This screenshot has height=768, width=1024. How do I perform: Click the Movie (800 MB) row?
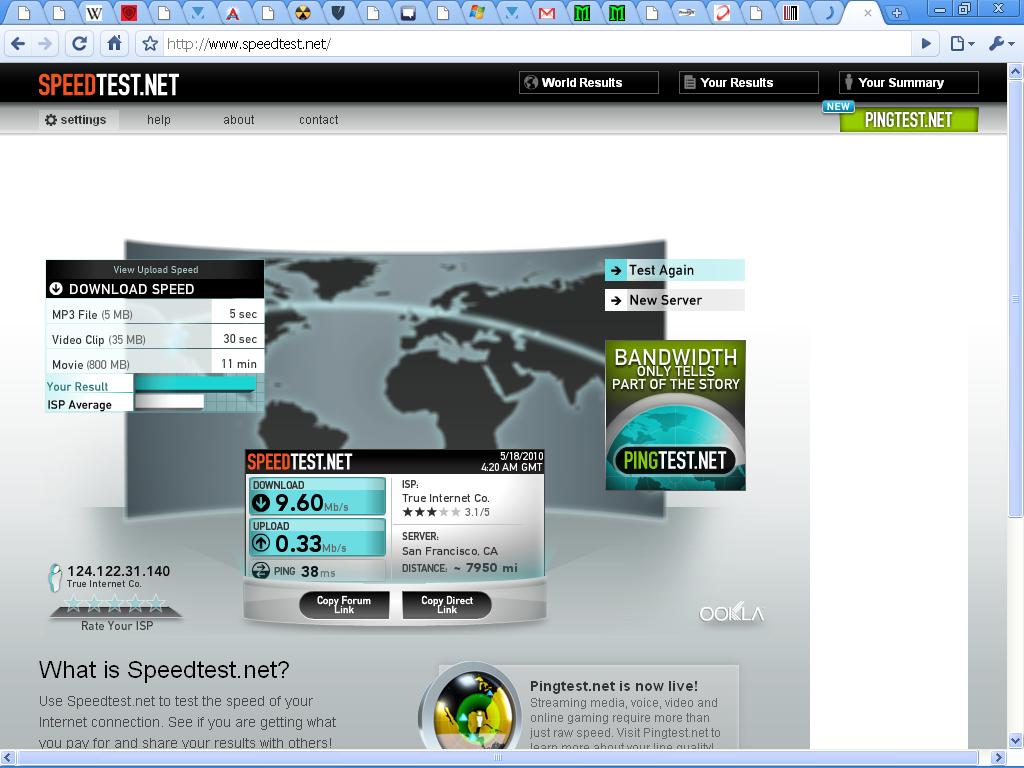(155, 364)
